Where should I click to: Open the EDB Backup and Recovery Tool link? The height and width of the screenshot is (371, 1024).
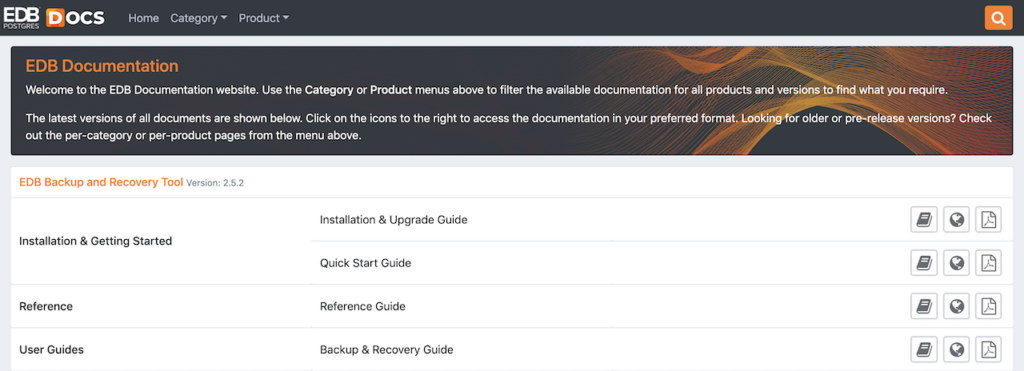tap(101, 182)
